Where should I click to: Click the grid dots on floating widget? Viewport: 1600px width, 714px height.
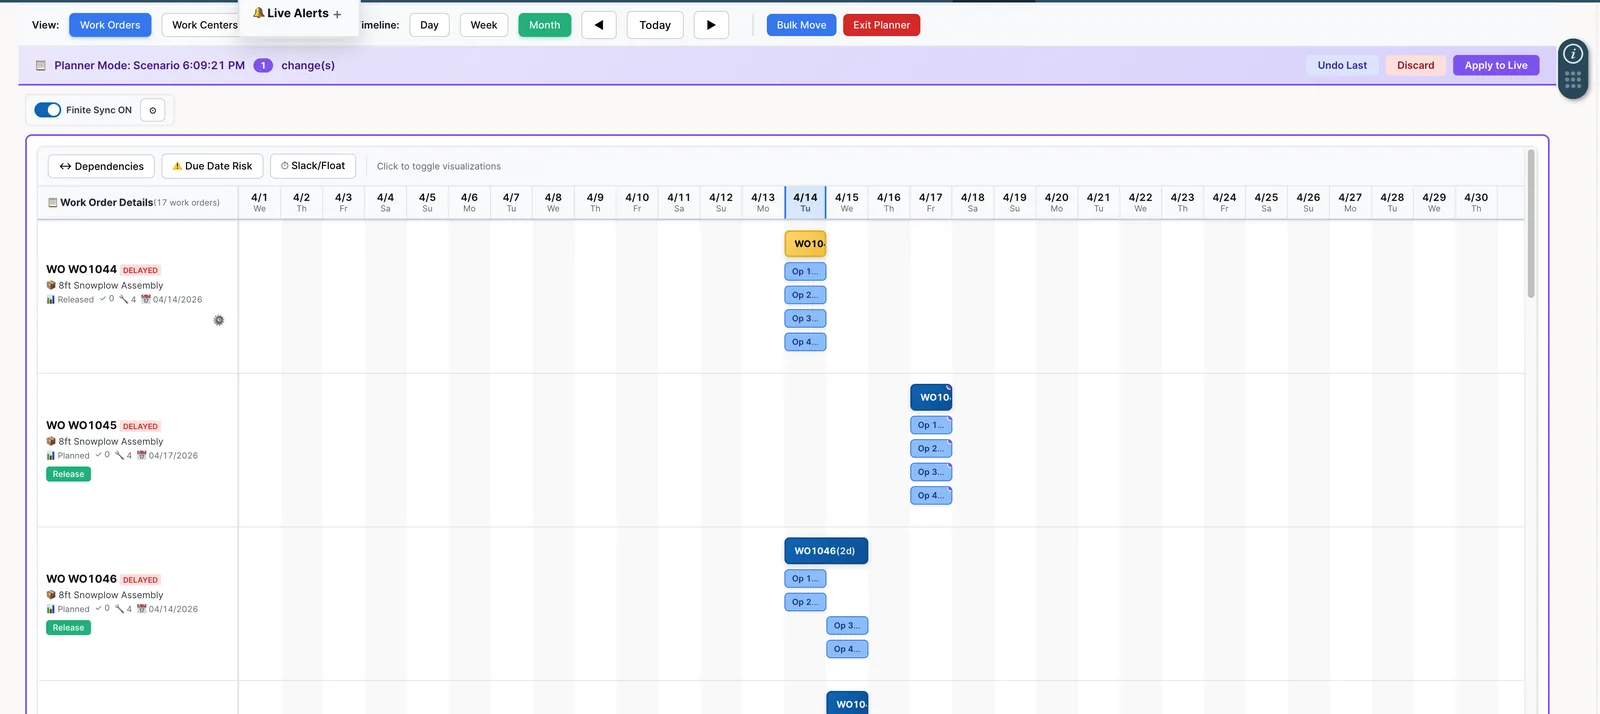pos(1573,79)
